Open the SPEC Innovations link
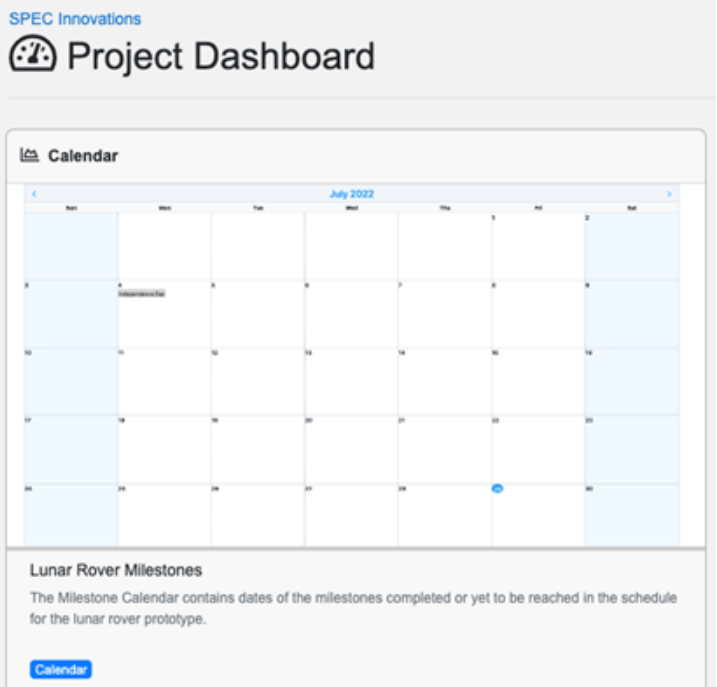This screenshot has height=687, width=717. 75,19
